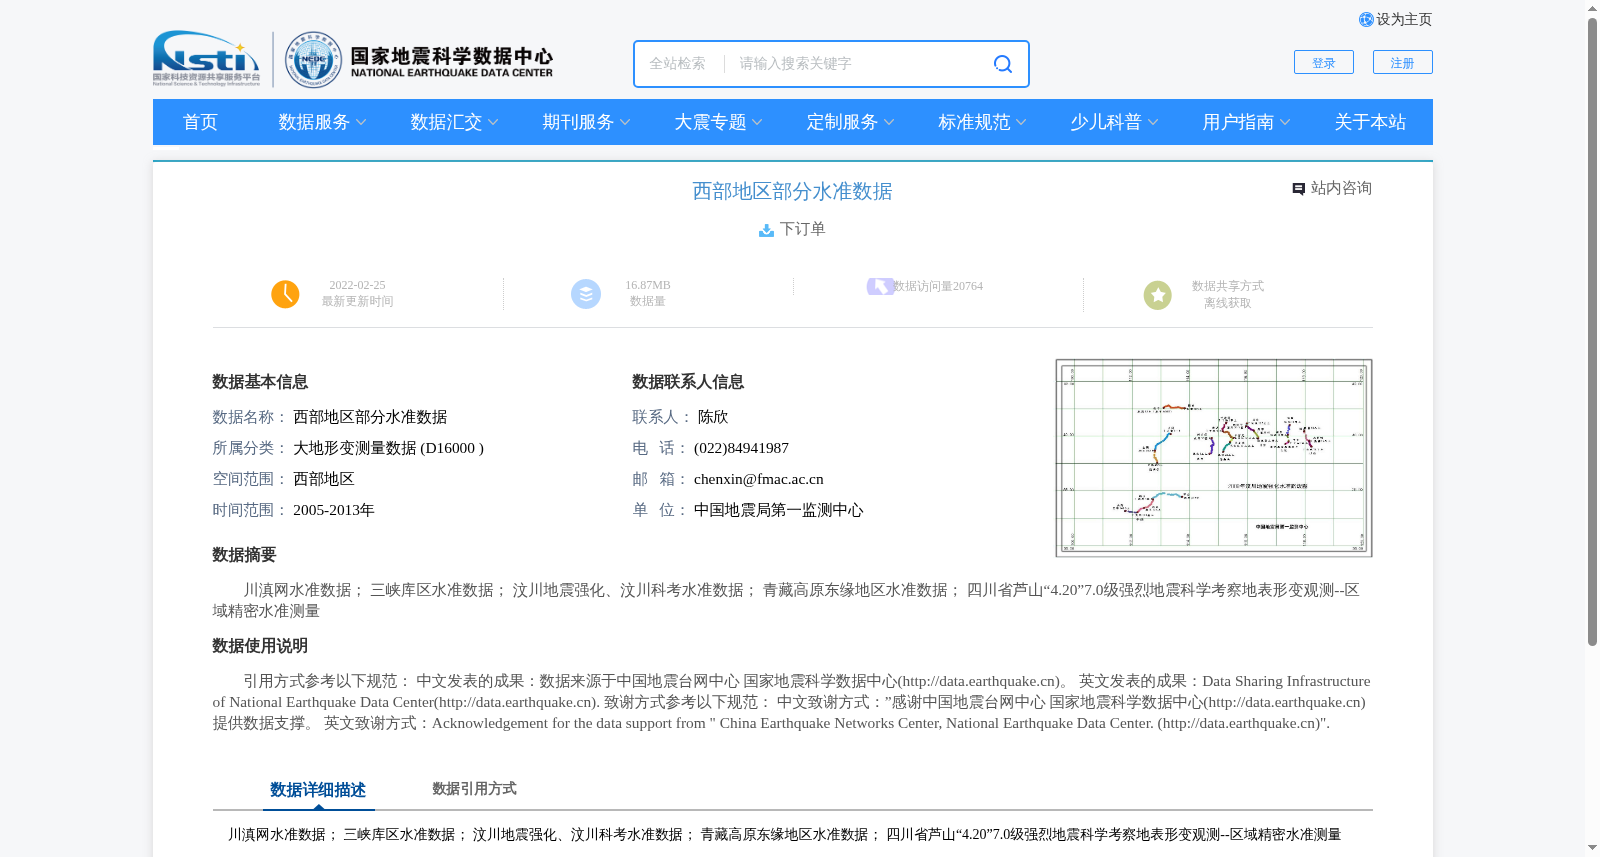Click the data visit count icon
The image size is (1600, 857).
[880, 286]
